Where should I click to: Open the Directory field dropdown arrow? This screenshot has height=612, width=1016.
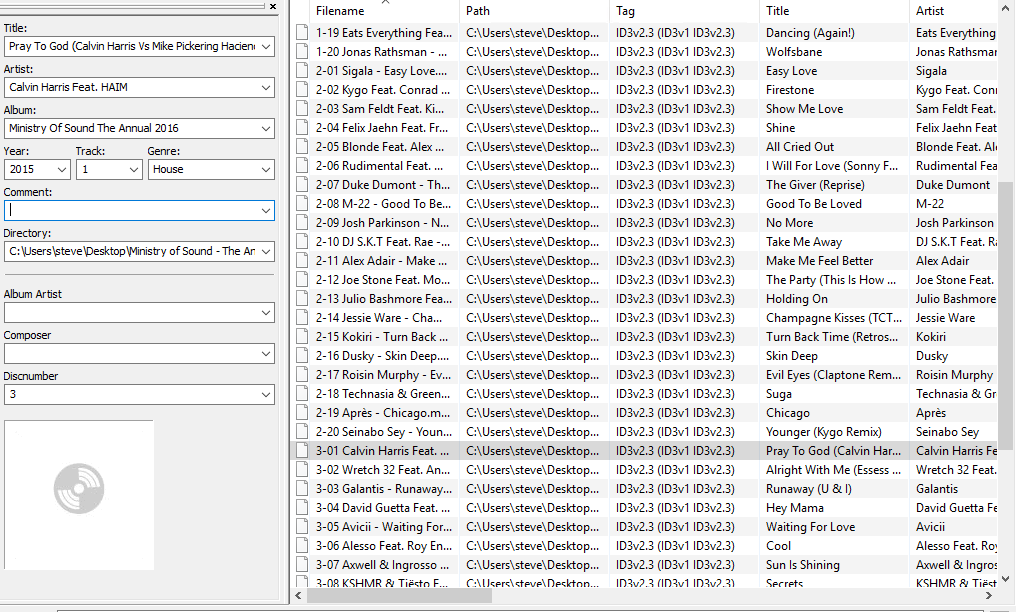click(266, 251)
